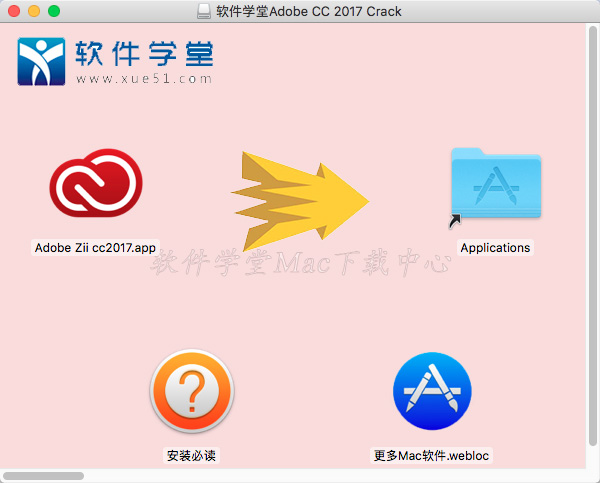This screenshot has width=600, height=483.
Task: Minimize the window with the yellow button
Action: pos(34,11)
